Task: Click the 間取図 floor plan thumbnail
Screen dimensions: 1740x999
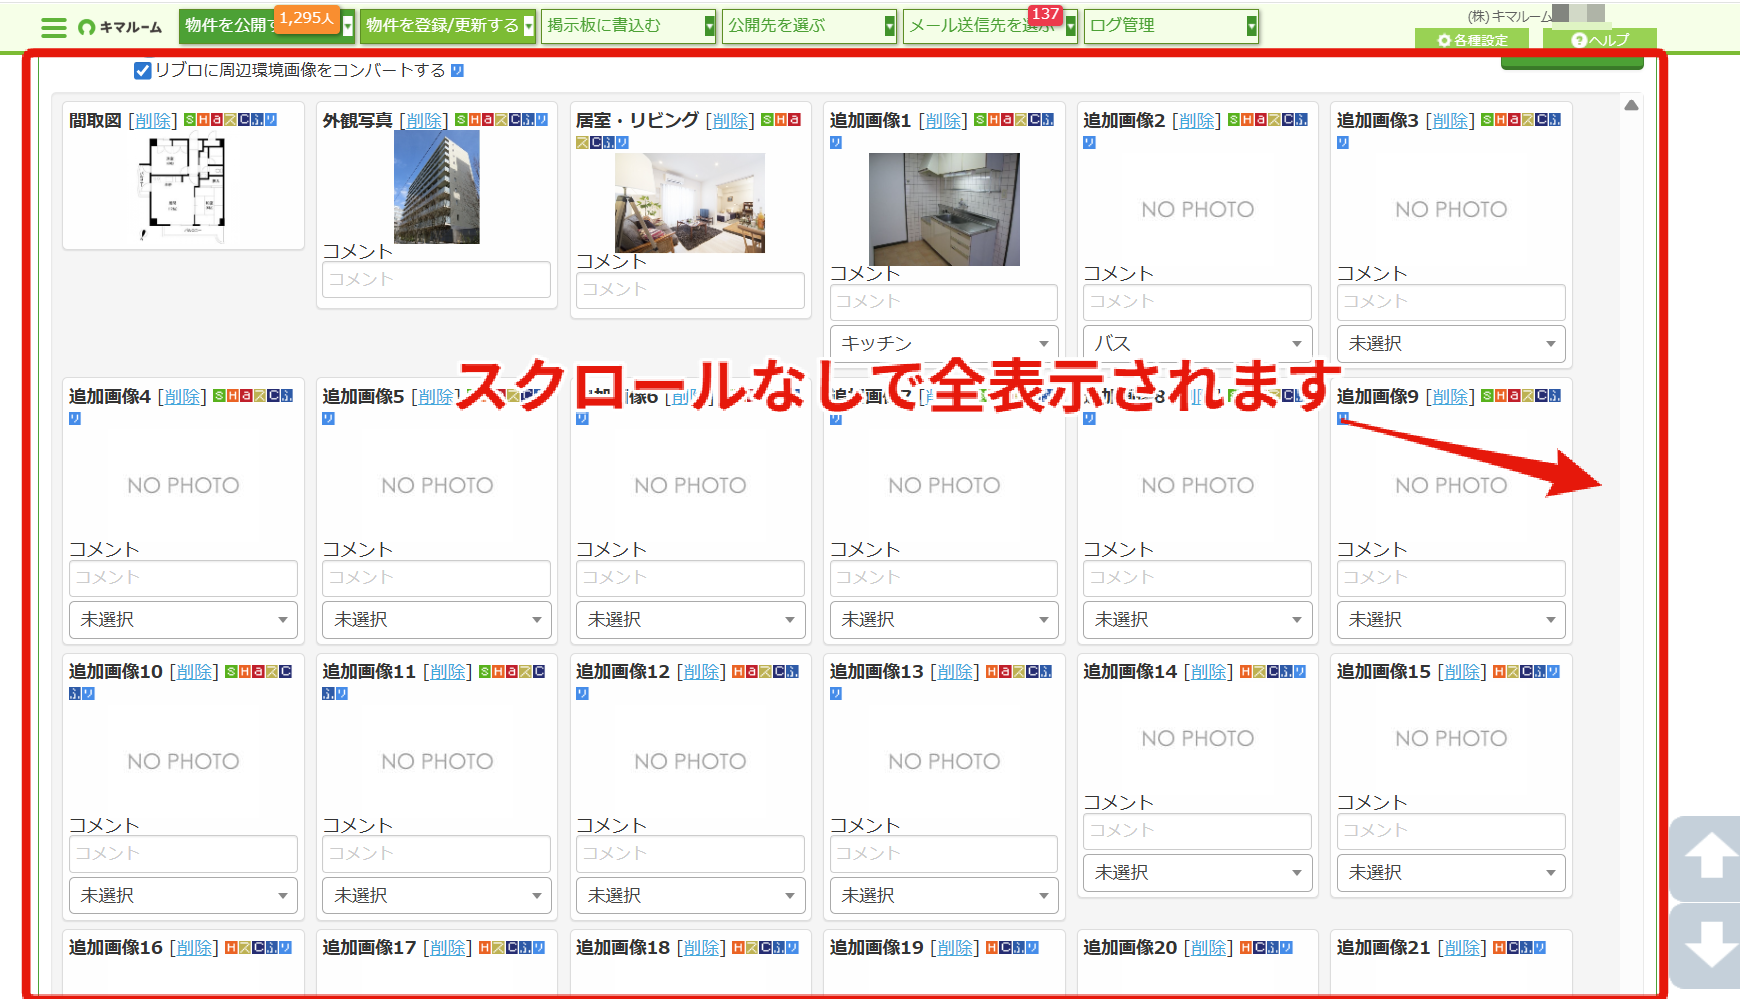Action: click(183, 188)
